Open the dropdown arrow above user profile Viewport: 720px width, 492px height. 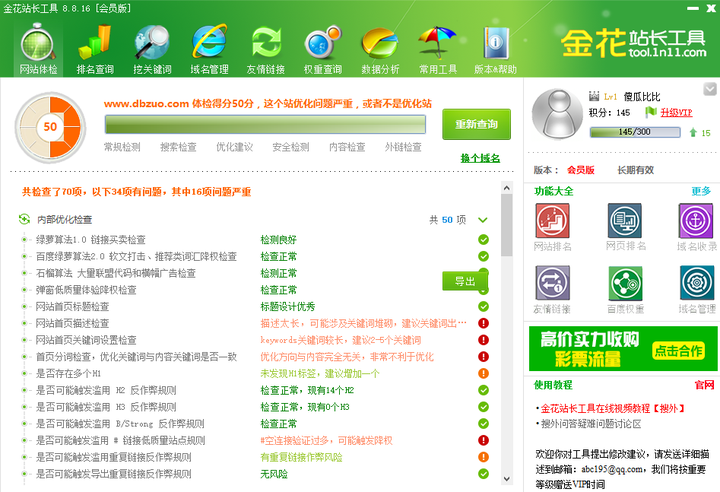point(710,89)
